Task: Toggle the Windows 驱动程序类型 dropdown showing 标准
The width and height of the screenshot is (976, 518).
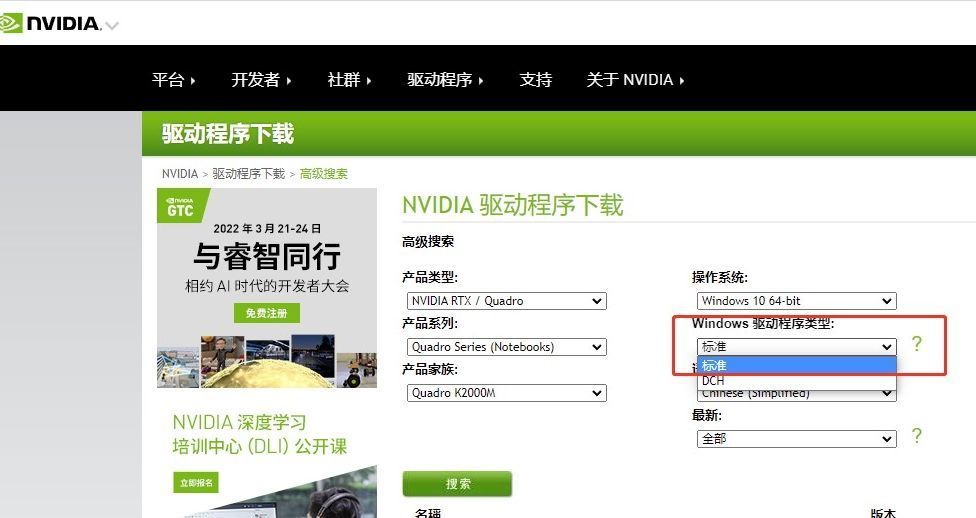Action: (x=796, y=347)
